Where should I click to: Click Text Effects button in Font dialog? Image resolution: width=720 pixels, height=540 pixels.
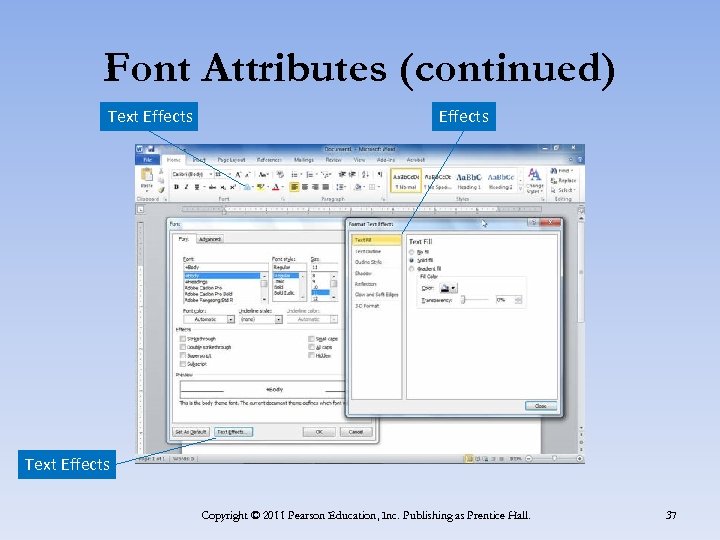[x=233, y=432]
